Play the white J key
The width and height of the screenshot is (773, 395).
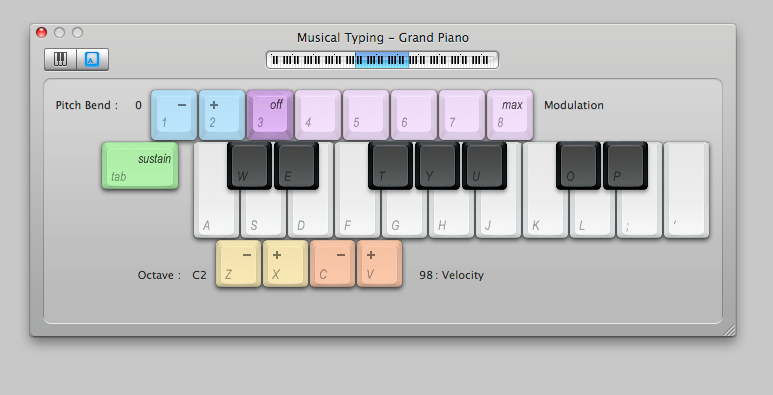click(x=498, y=215)
